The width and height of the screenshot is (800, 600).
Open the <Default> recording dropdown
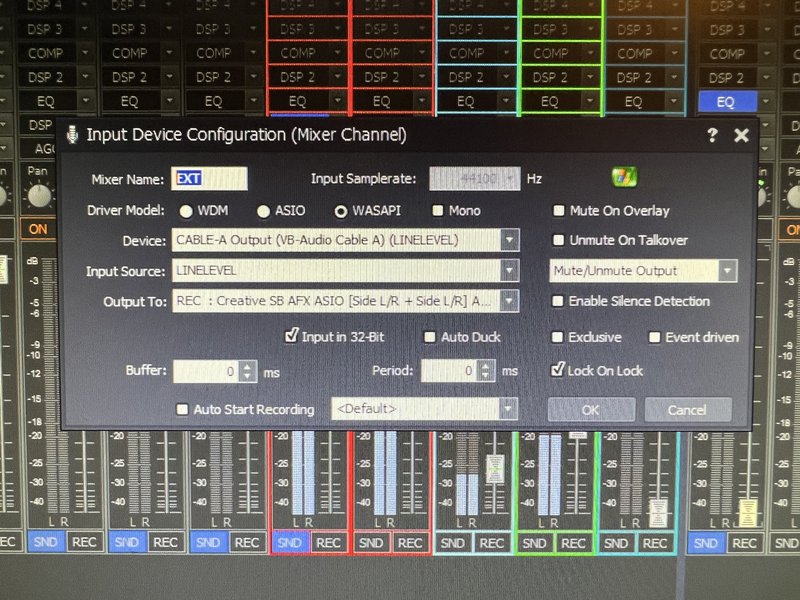click(508, 409)
